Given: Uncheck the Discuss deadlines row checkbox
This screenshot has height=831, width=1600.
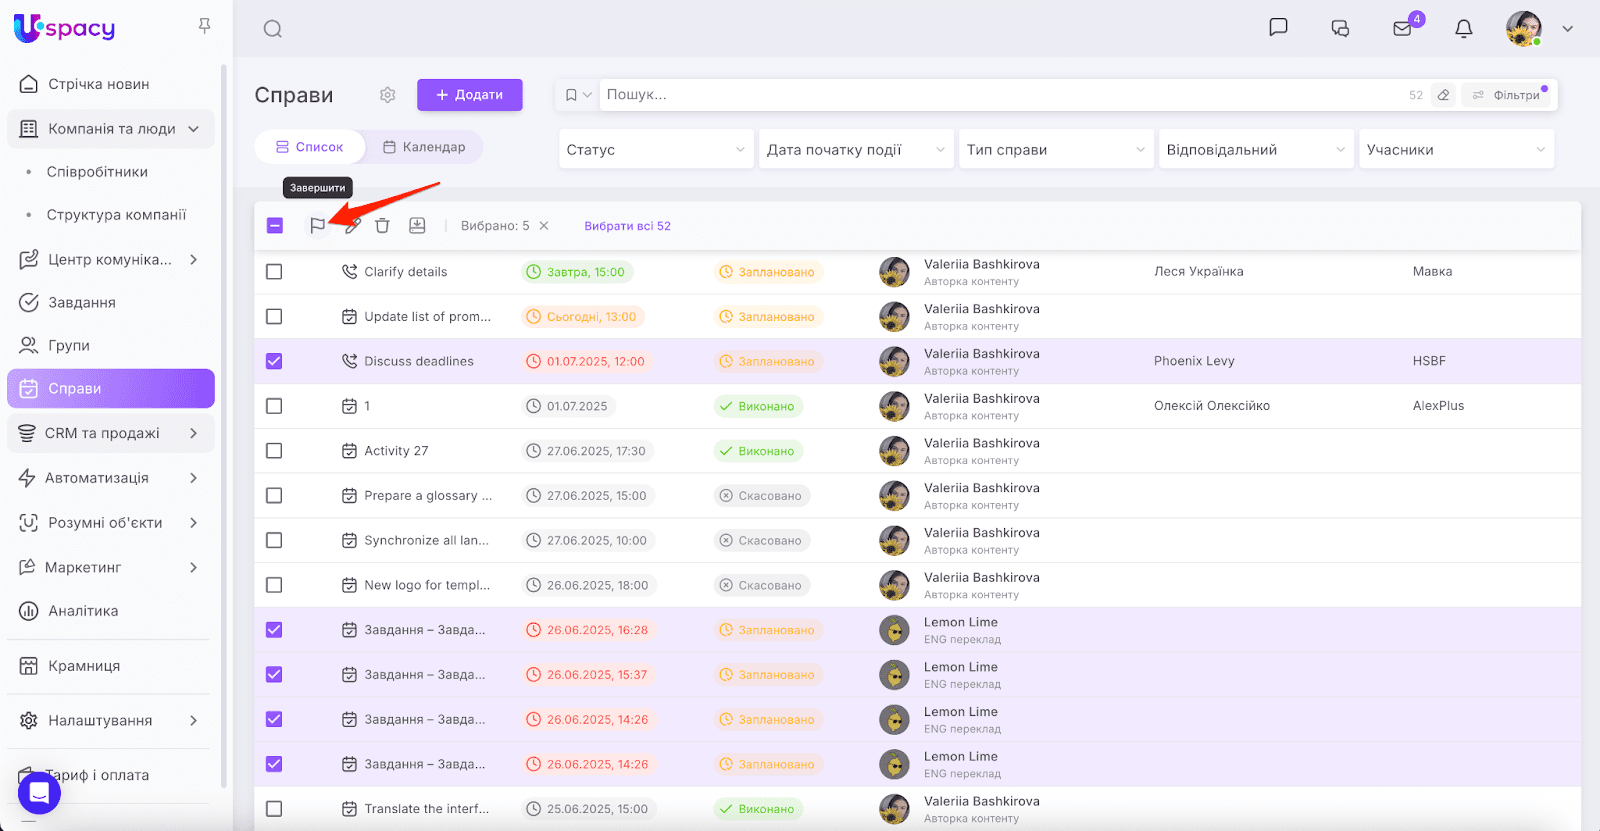Looking at the screenshot, I should click(x=274, y=361).
